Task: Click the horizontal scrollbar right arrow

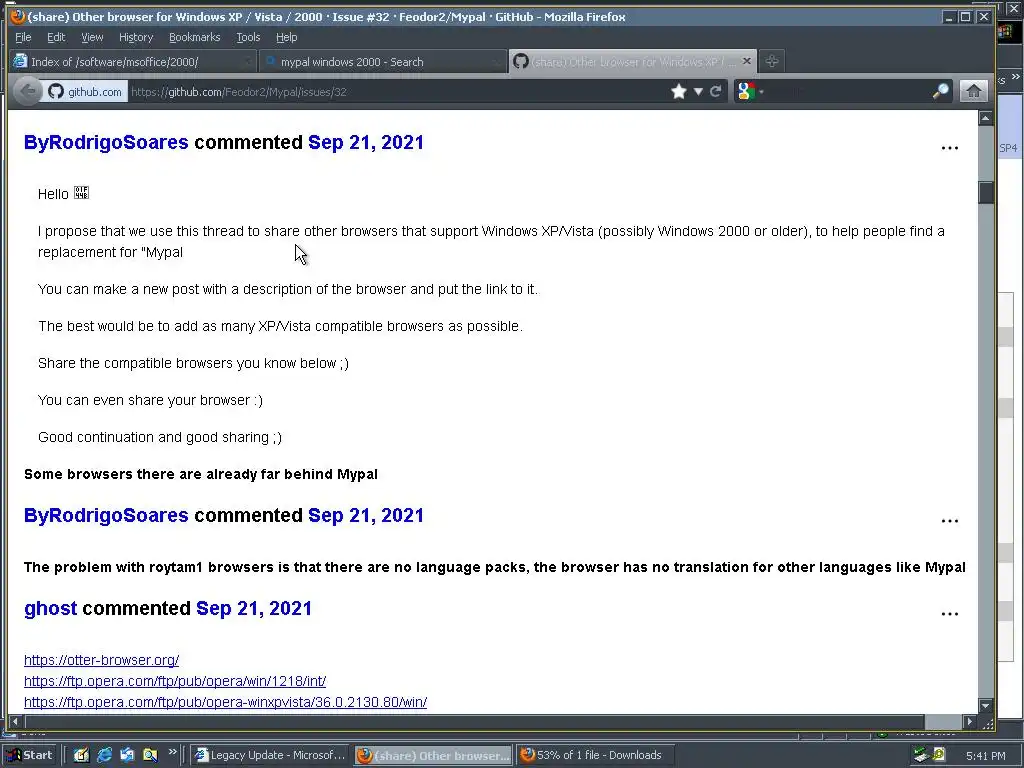Action: [970, 722]
